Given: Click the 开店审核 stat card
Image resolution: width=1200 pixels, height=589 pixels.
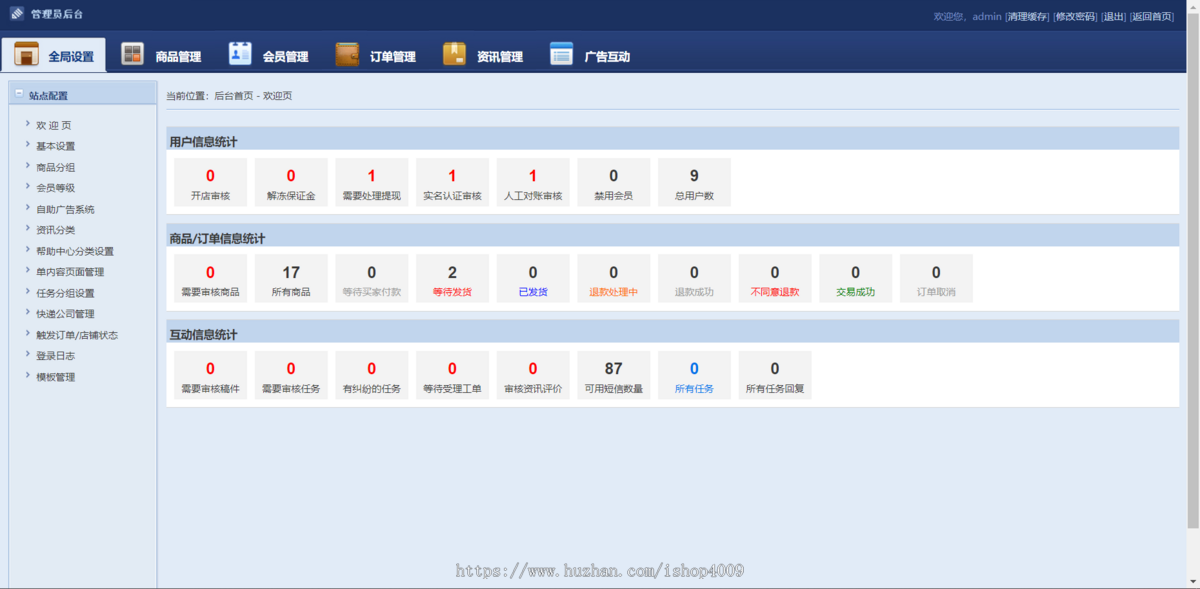Looking at the screenshot, I should tap(210, 182).
